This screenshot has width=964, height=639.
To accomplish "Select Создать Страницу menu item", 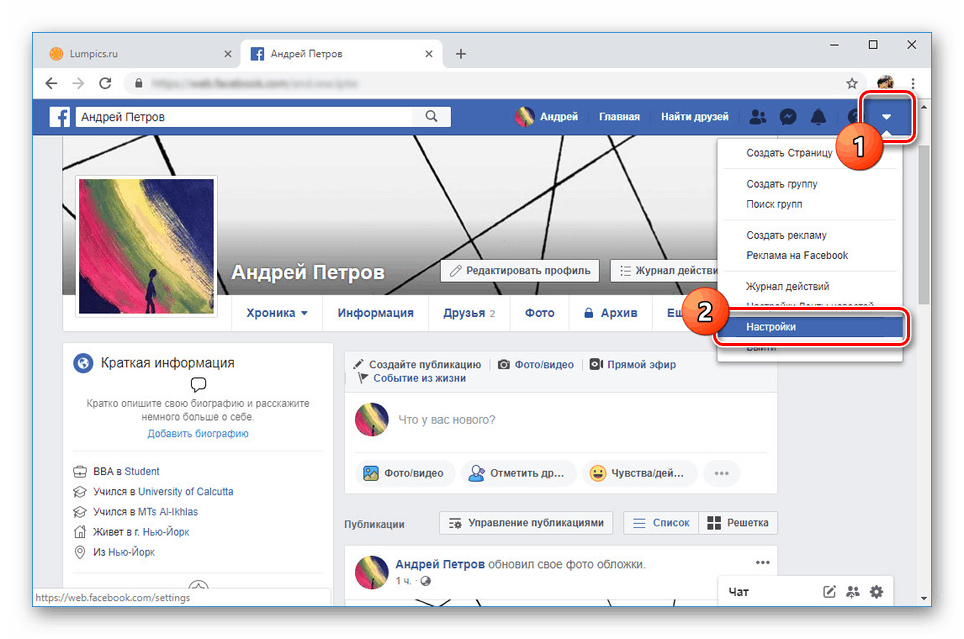I will 789,153.
